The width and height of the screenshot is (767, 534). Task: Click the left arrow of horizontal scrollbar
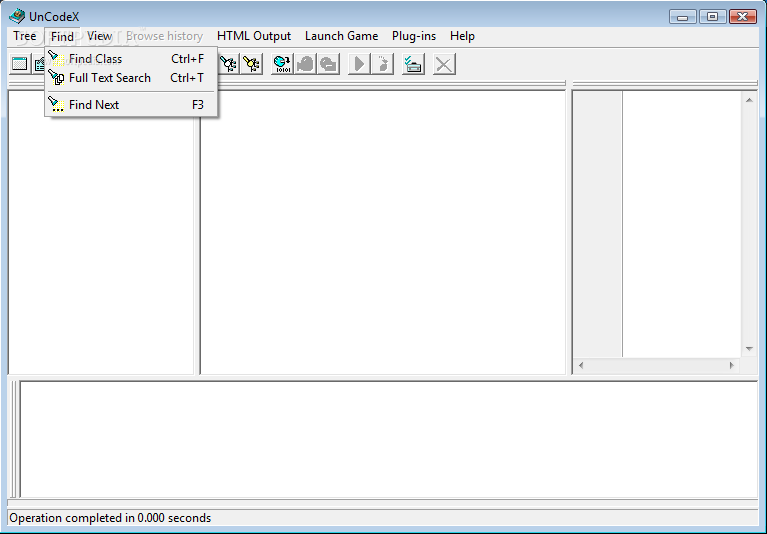581,365
